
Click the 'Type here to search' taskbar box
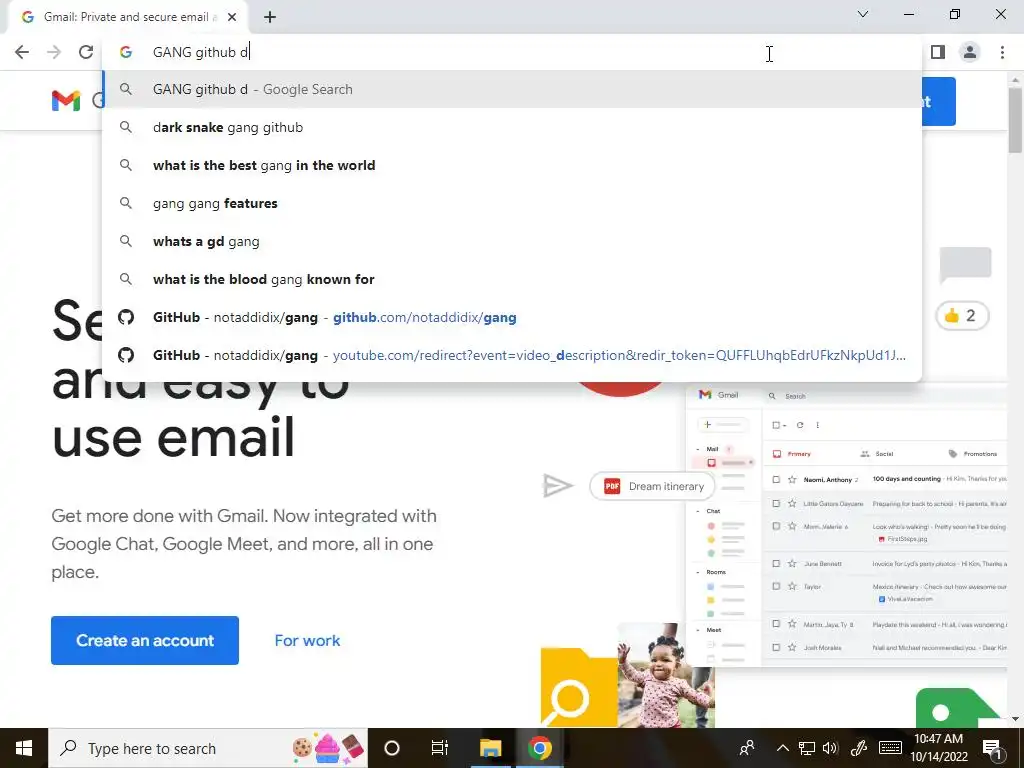[x=208, y=748]
